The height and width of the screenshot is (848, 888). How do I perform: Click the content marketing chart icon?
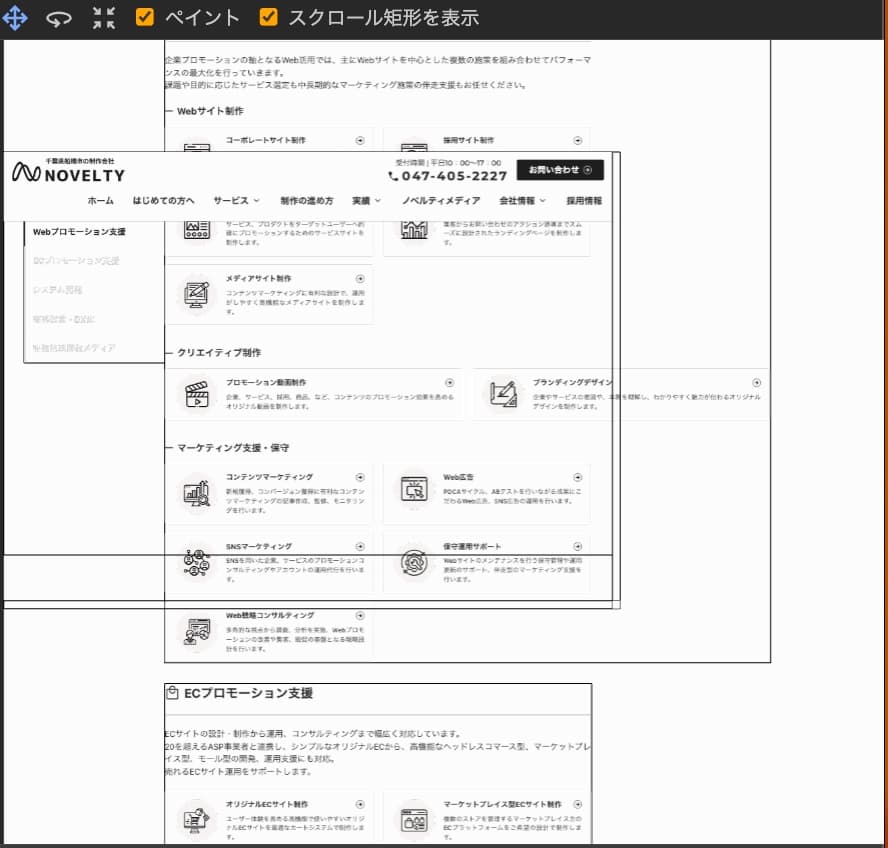197,492
